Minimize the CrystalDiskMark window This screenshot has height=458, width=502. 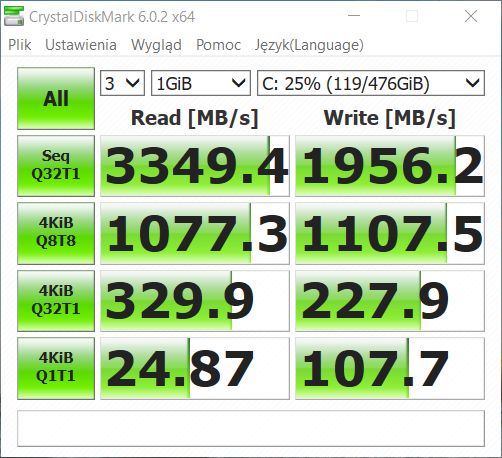point(354,16)
